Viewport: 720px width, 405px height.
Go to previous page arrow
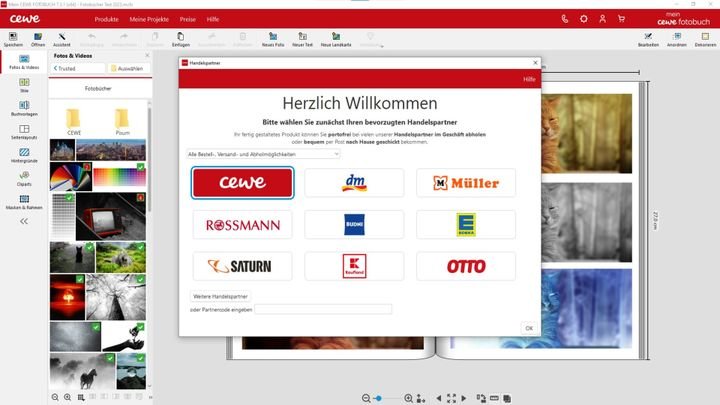click(x=439, y=398)
